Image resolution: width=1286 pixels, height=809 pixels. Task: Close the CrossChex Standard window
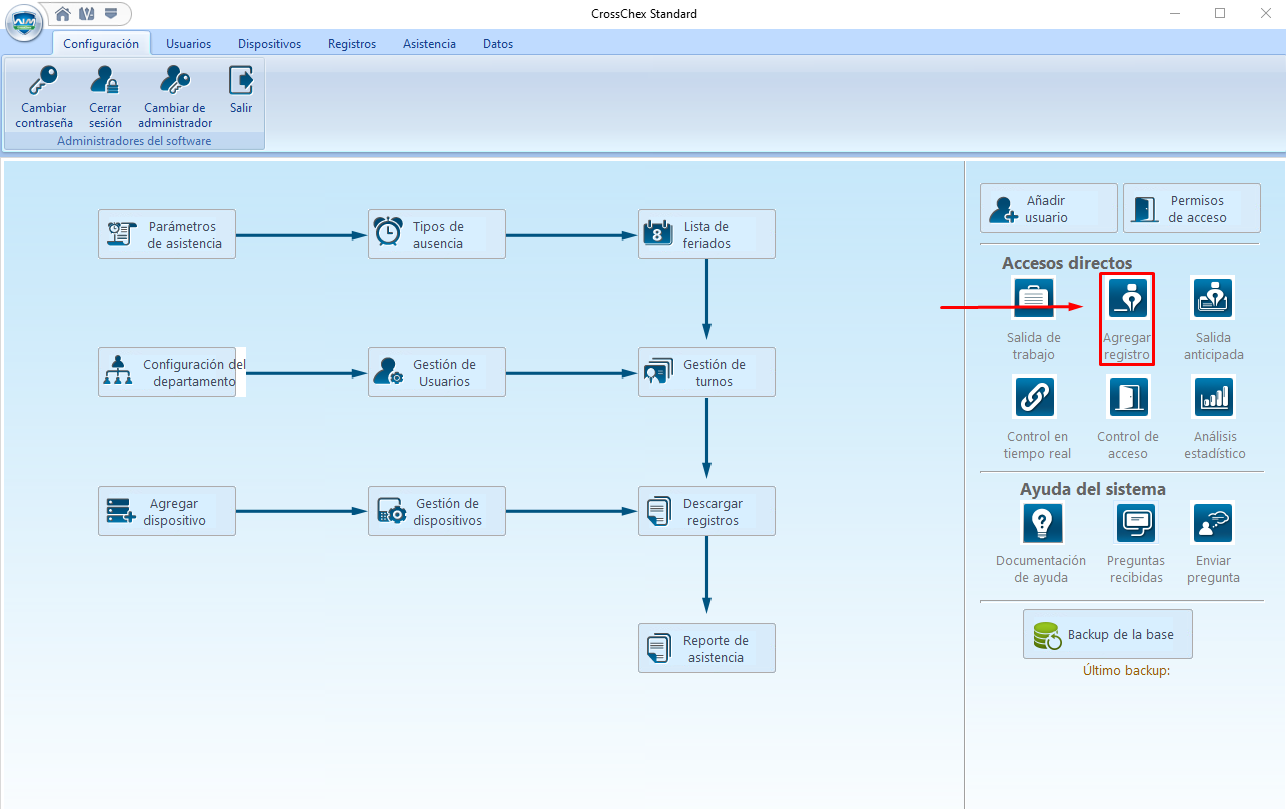pos(1265,13)
